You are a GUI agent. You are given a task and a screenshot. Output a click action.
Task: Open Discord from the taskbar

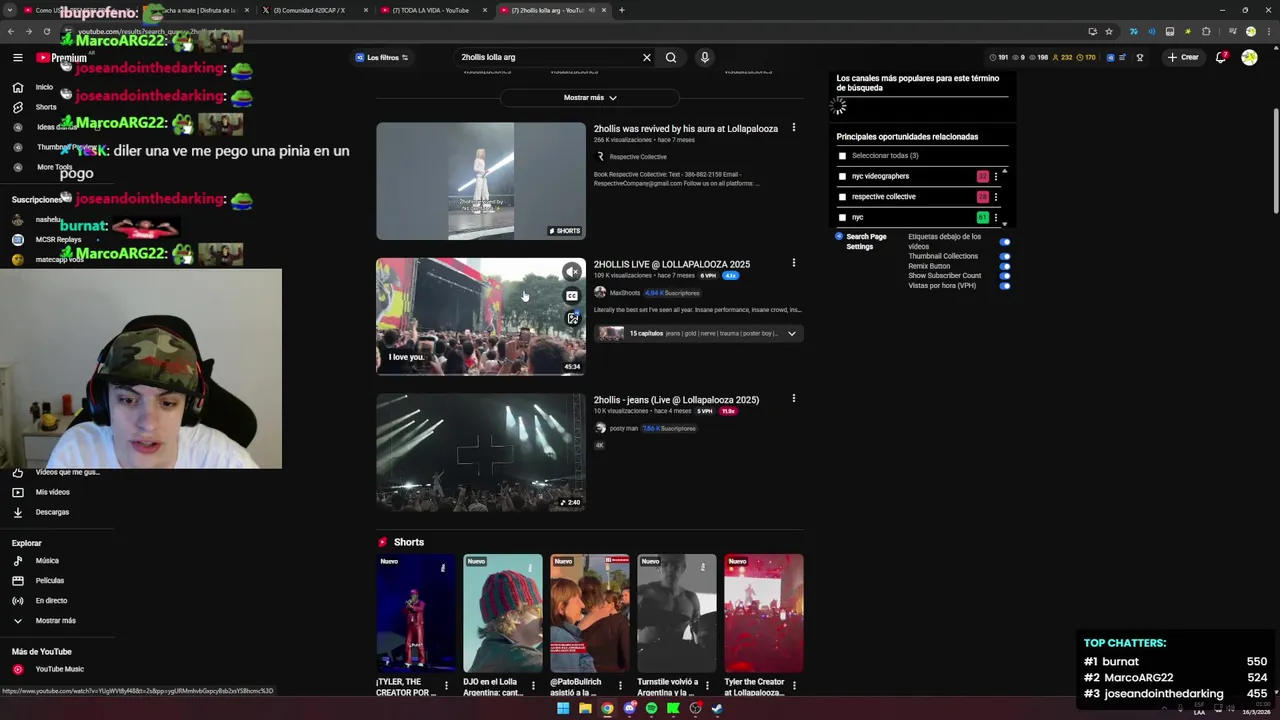[629, 708]
